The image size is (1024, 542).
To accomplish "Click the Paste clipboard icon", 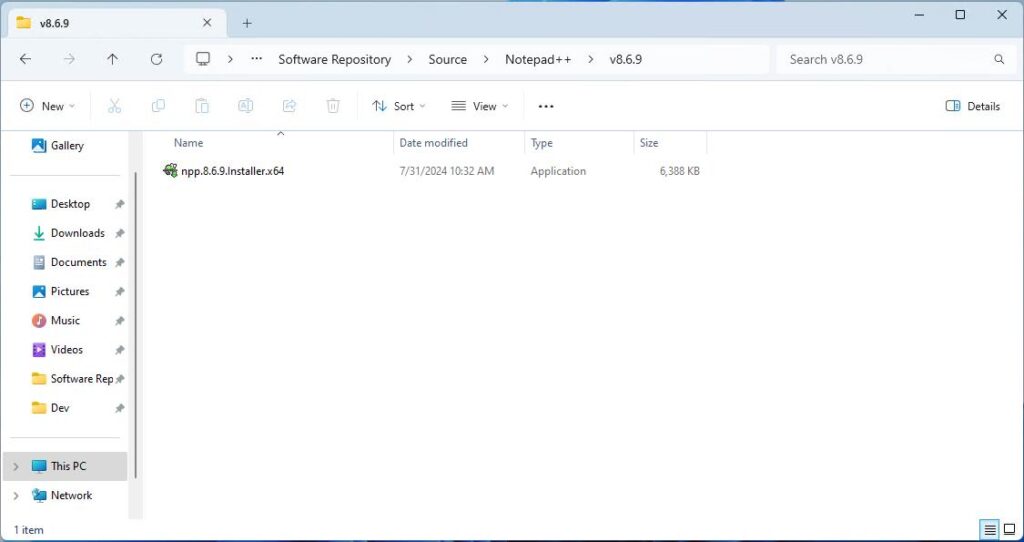I will pos(202,106).
